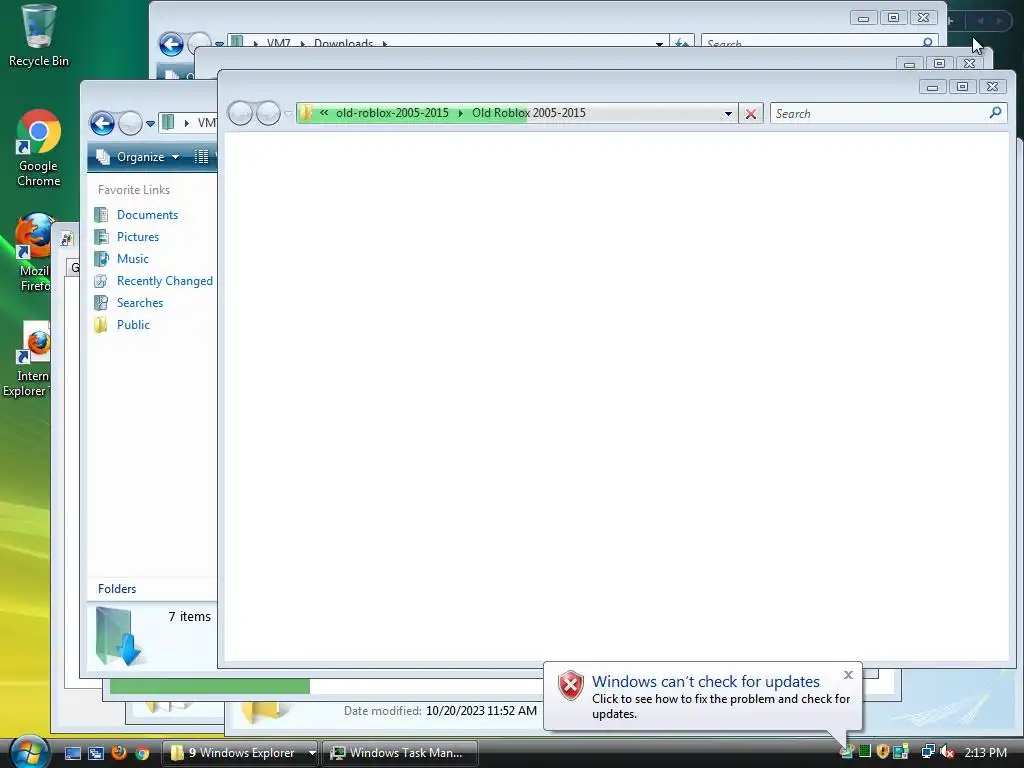Viewport: 1024px width, 768px height.
Task: Go back in the VM7 Explorer window
Action: [x=103, y=123]
